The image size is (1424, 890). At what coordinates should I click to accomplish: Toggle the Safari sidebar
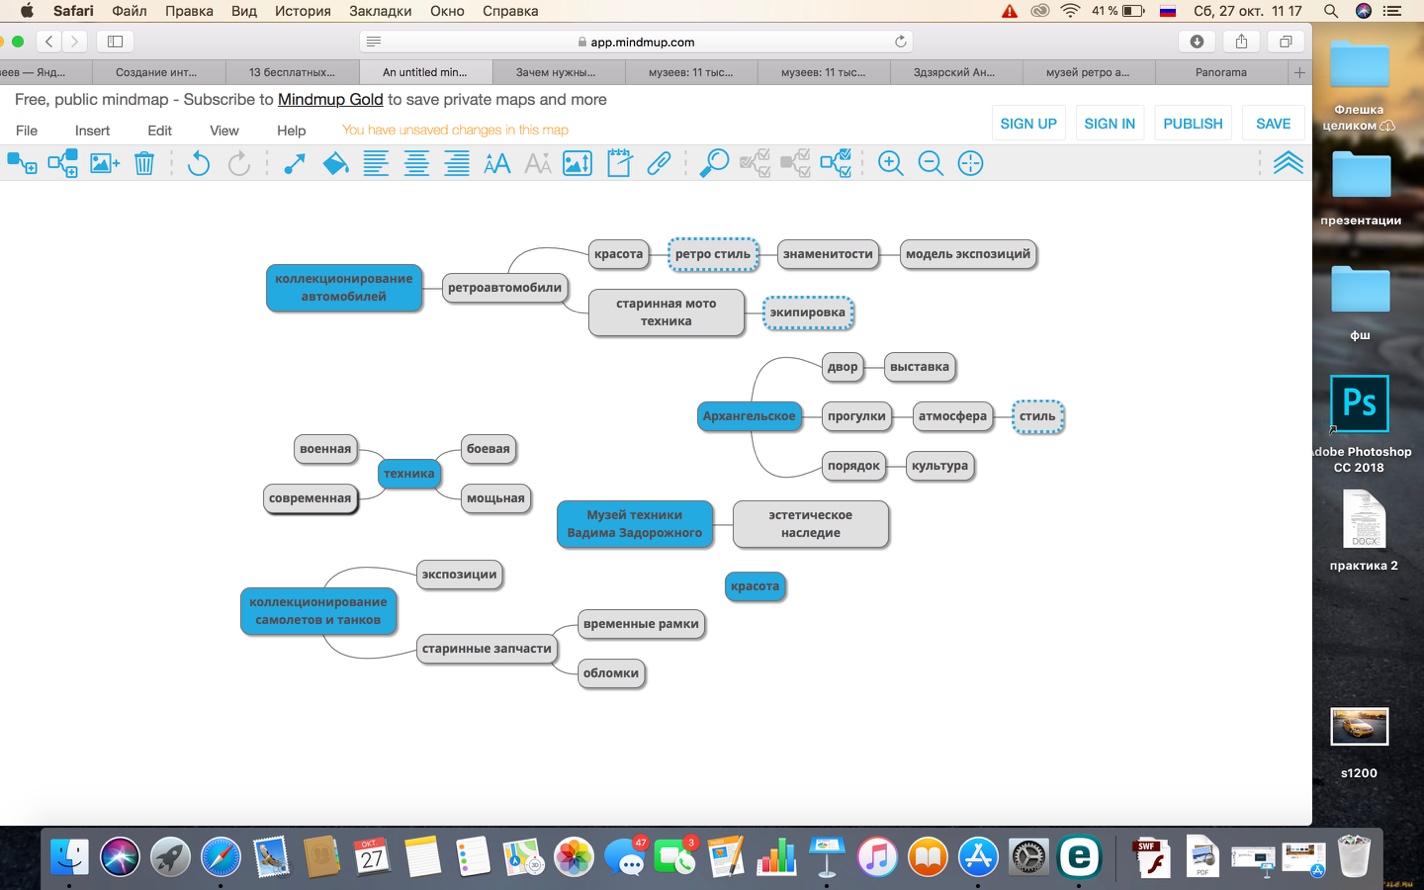click(x=115, y=41)
